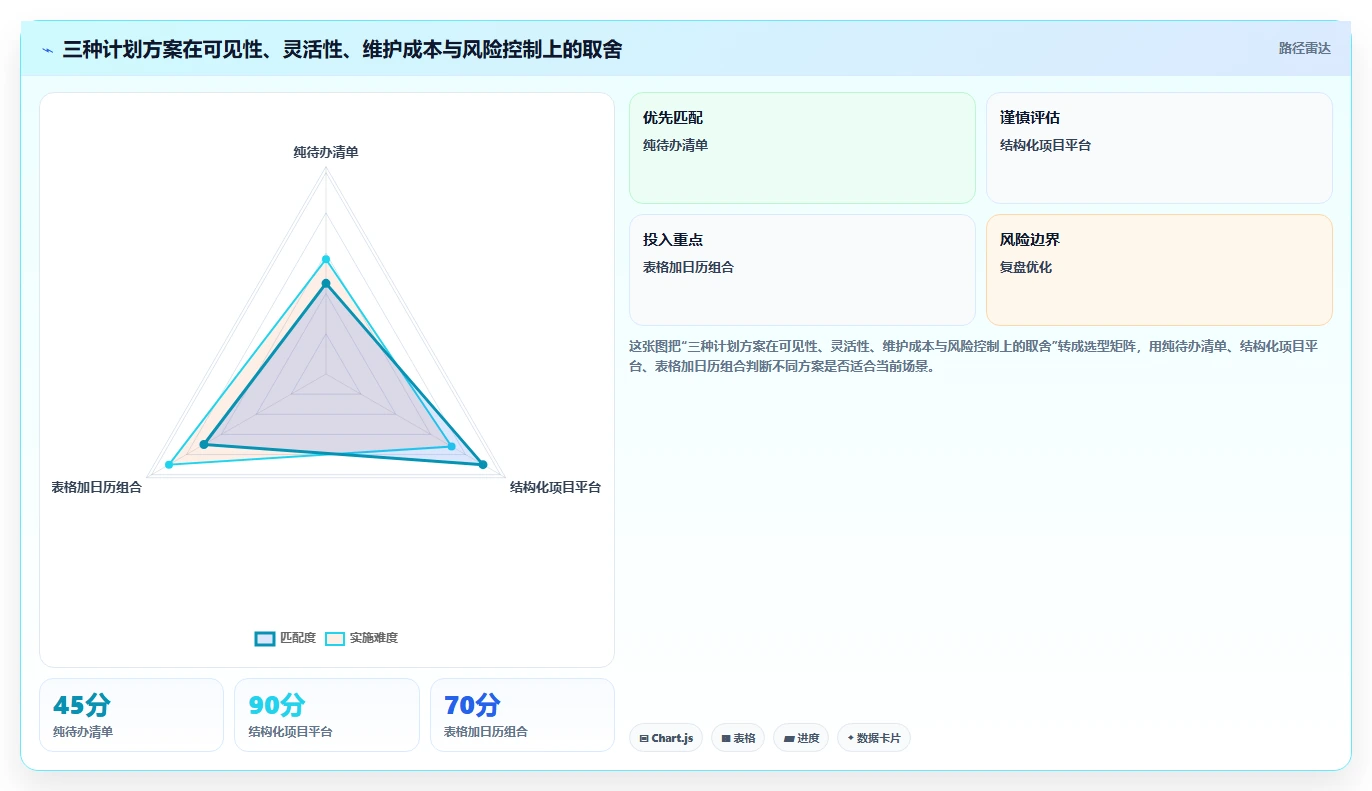
Task: Click the lightning icon beside the title
Action: pyautogui.click(x=48, y=49)
